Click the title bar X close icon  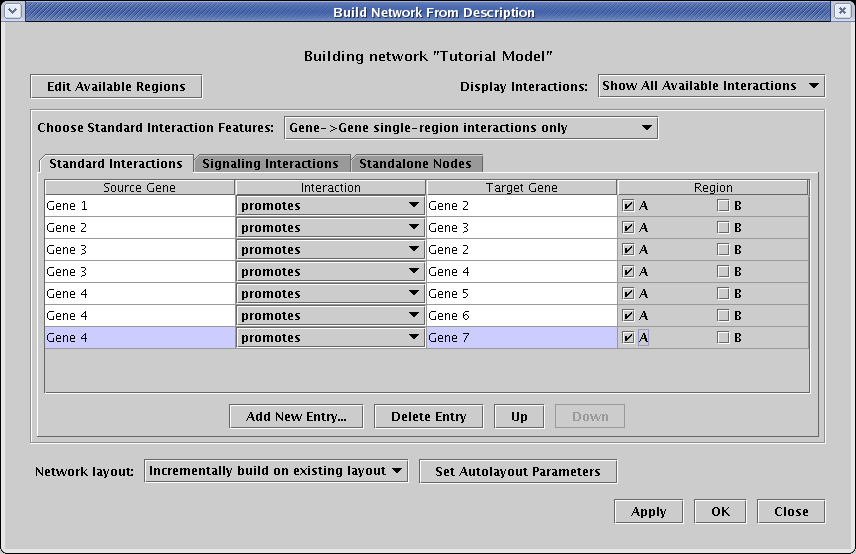pyautogui.click(x=842, y=12)
